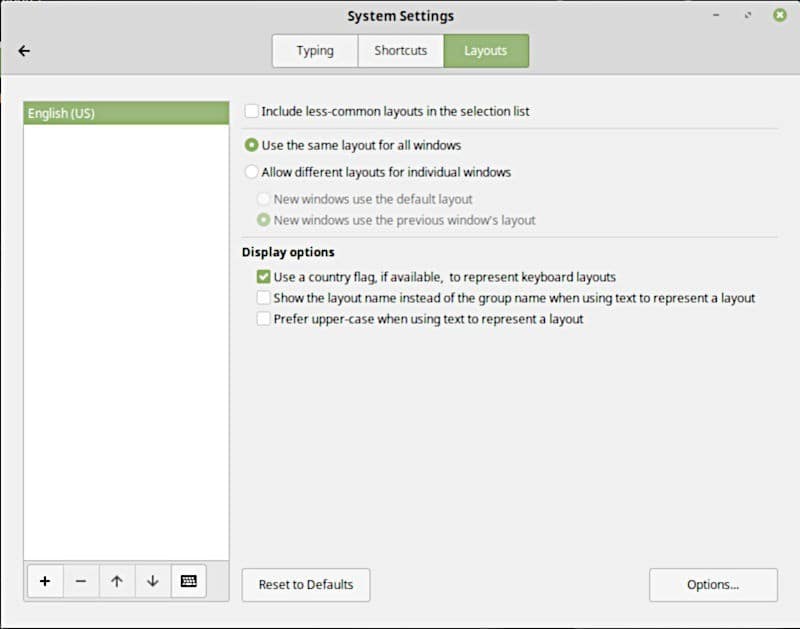Move layout up in the list
Image resolution: width=800 pixels, height=629 pixels.
117,581
